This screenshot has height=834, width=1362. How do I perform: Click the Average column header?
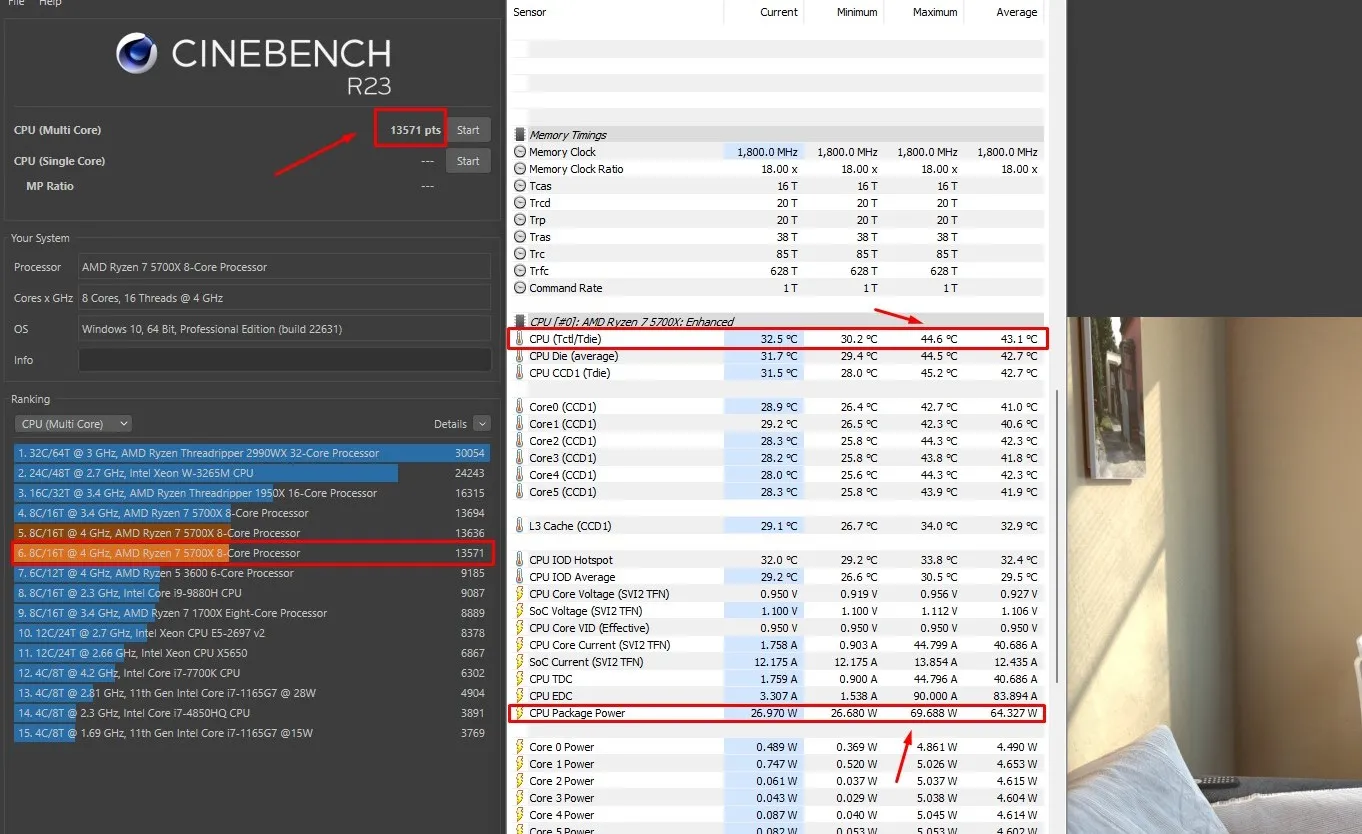click(x=1016, y=12)
